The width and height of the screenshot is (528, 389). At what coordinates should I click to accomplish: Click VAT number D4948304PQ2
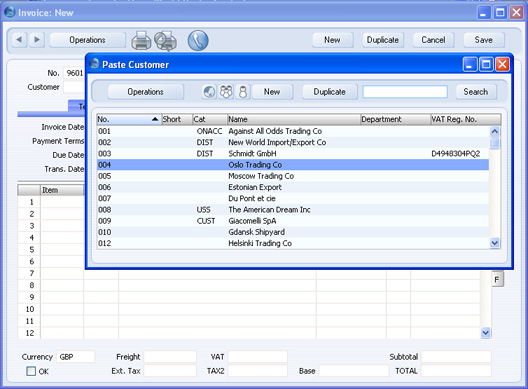[x=456, y=154]
